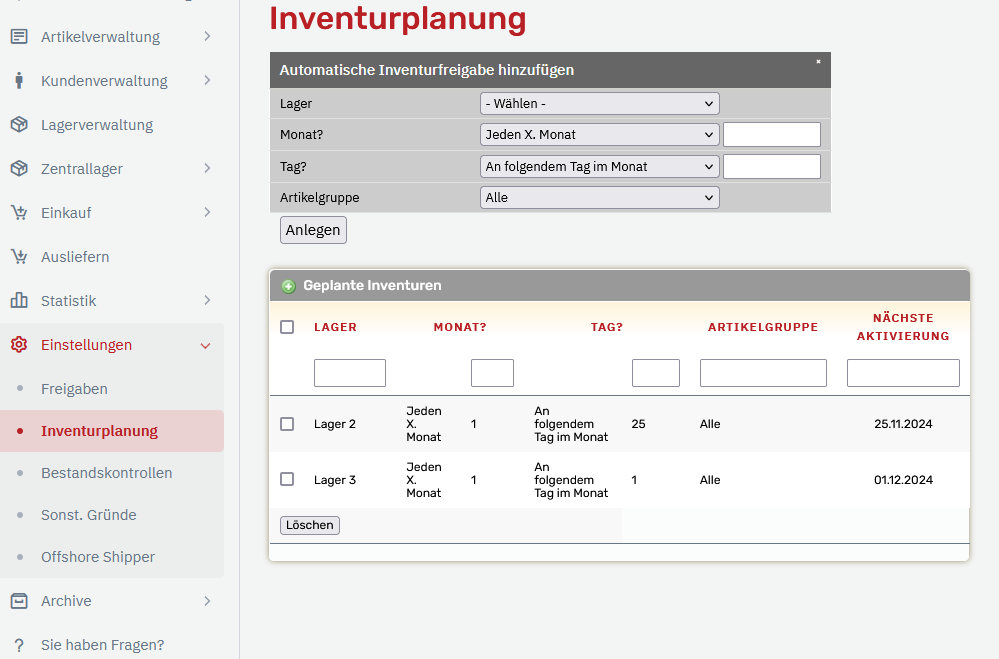
Task: Click the question mark help icon
Action: [x=19, y=645]
